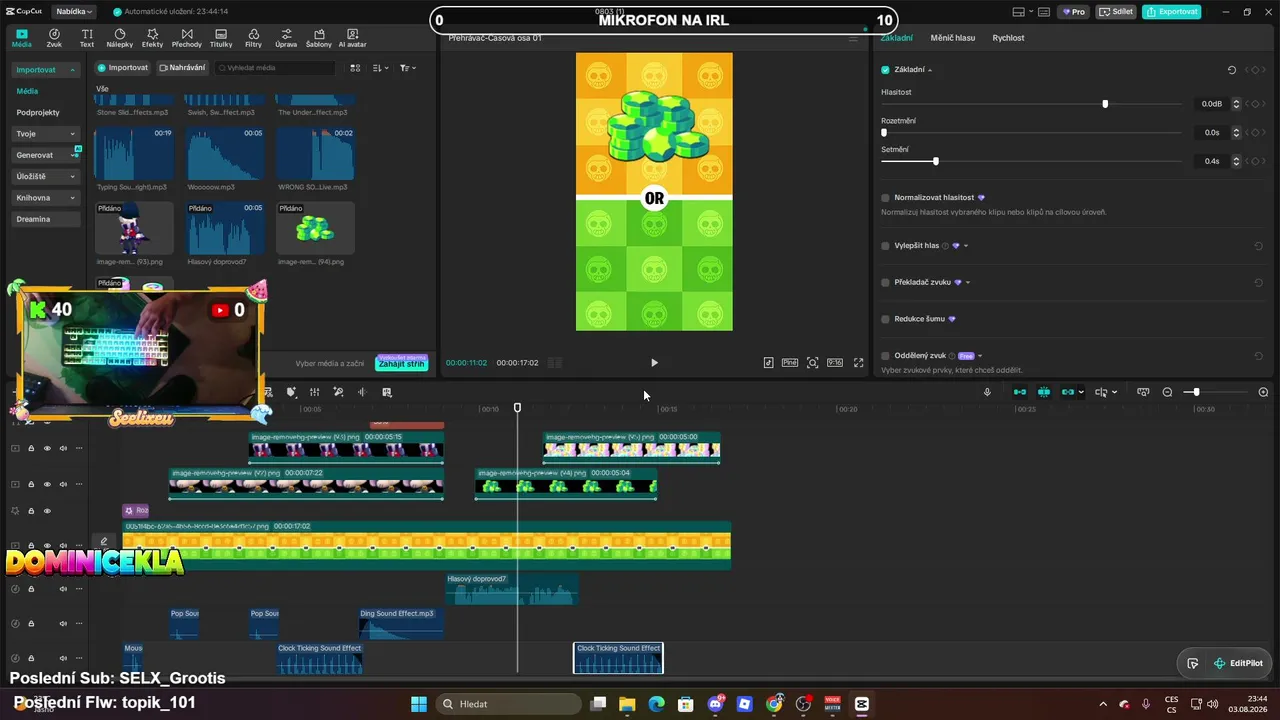
Task: Open the Přechody transitions panel
Action: [x=187, y=38]
